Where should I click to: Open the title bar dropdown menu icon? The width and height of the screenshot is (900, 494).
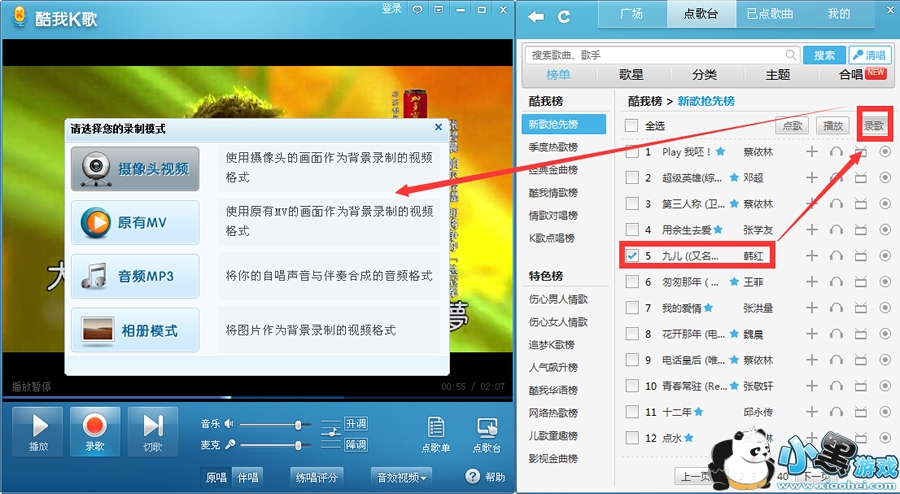(x=439, y=9)
